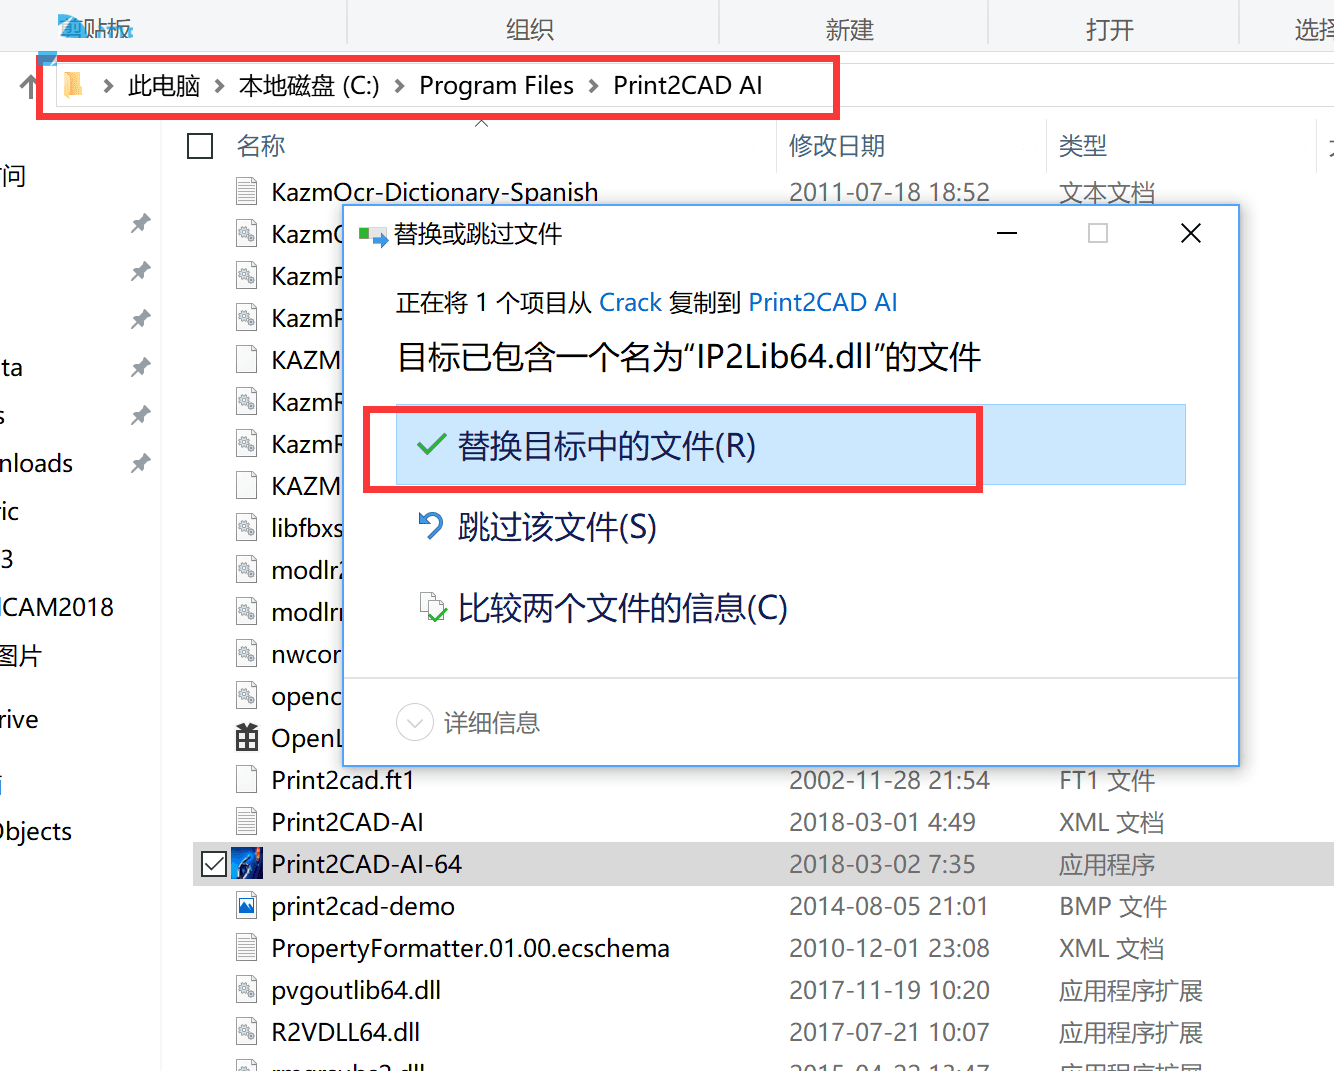Click the PropertyFormatter.01.00.ecschema file icon
This screenshot has height=1071, width=1334.
coord(246,948)
